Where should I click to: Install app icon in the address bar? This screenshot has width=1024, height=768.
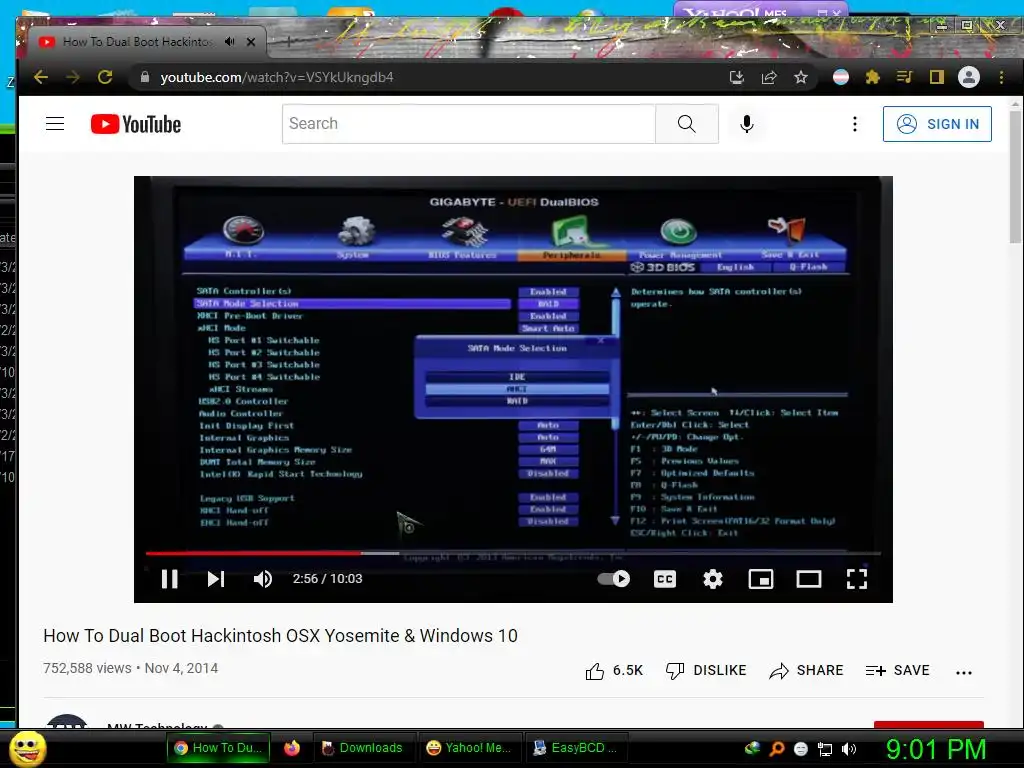[737, 78]
